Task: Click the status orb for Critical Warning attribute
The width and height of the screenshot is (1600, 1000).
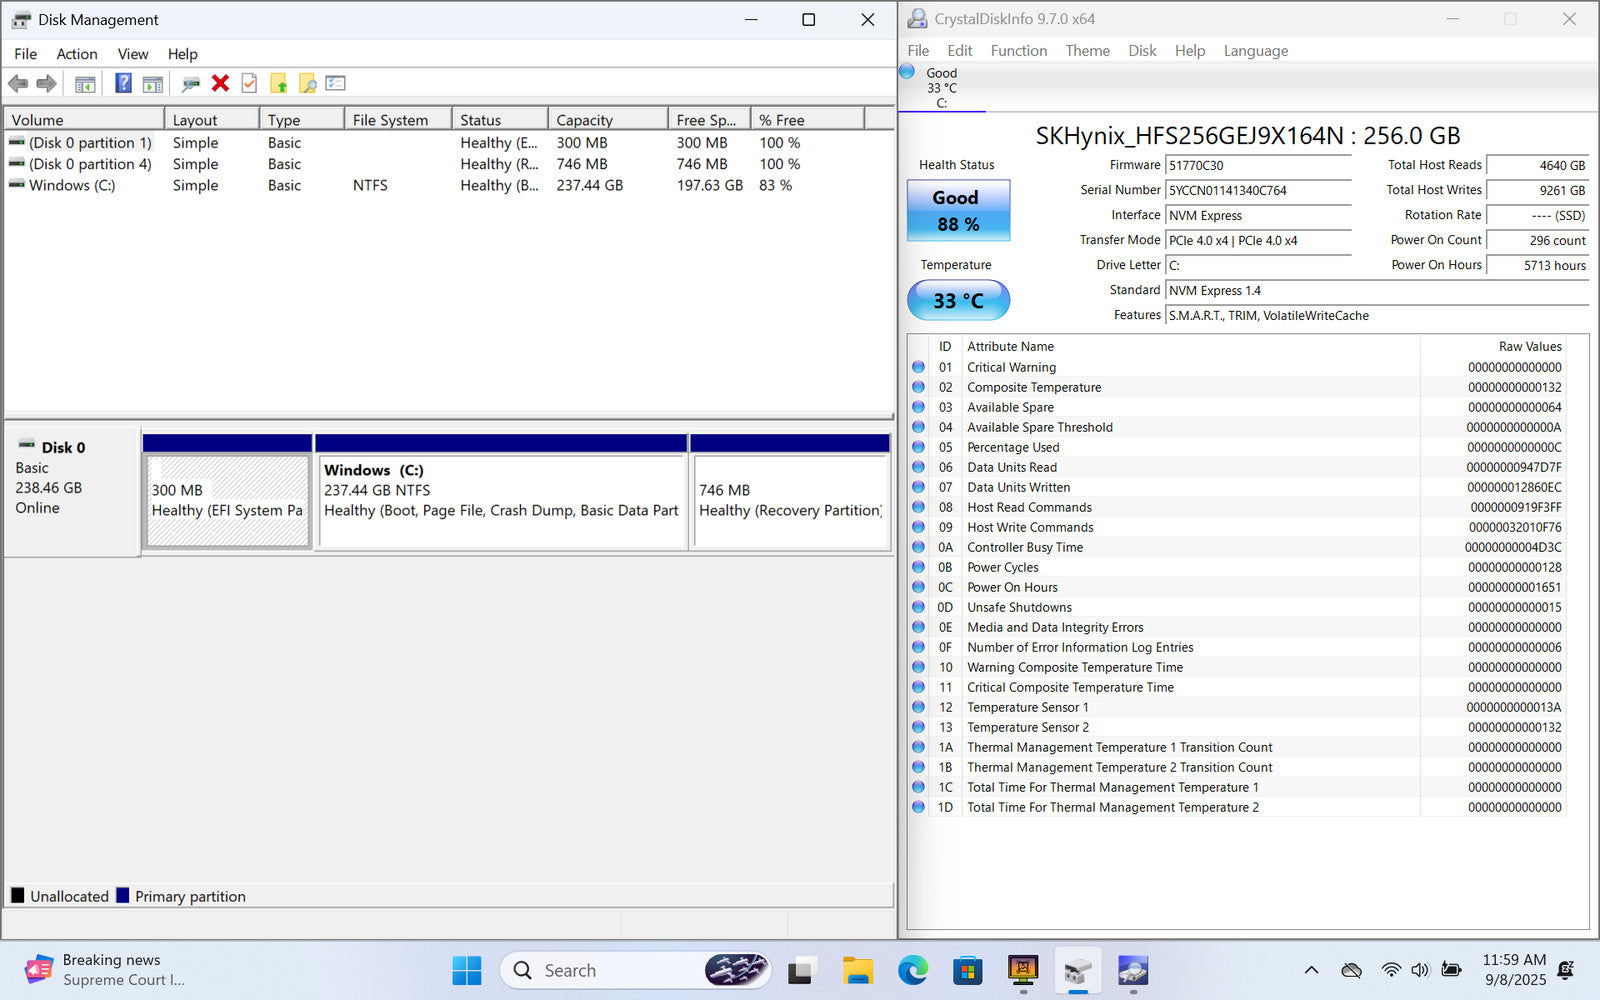Action: tap(918, 367)
